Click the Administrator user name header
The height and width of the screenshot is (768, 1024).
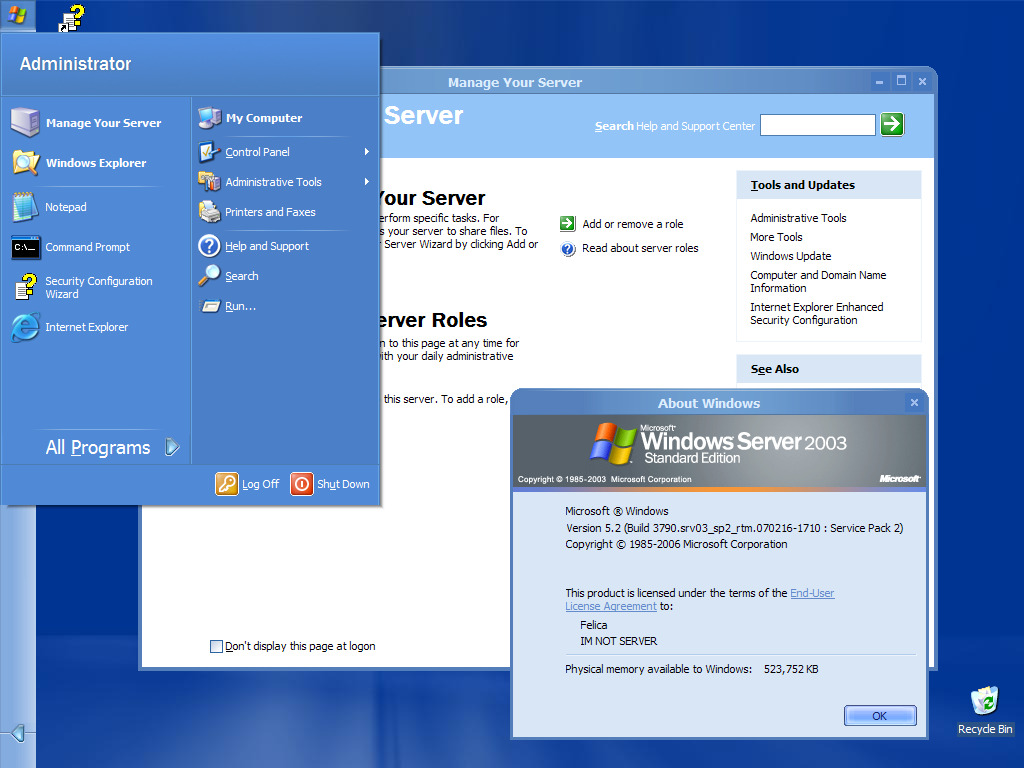(75, 64)
